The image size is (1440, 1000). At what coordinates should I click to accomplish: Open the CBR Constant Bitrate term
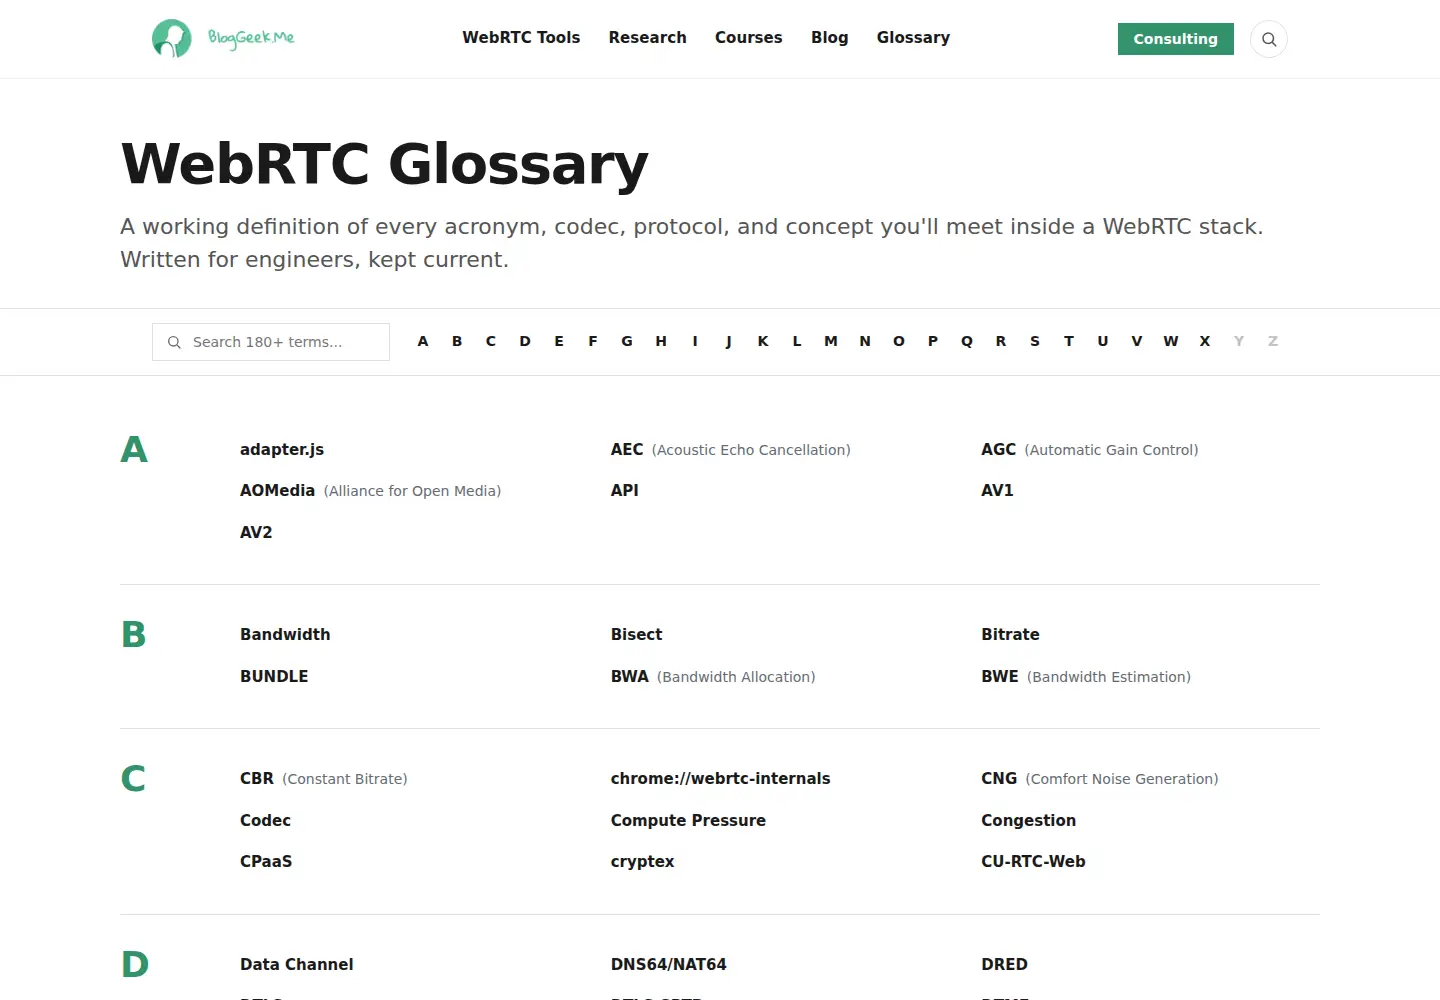324,779
